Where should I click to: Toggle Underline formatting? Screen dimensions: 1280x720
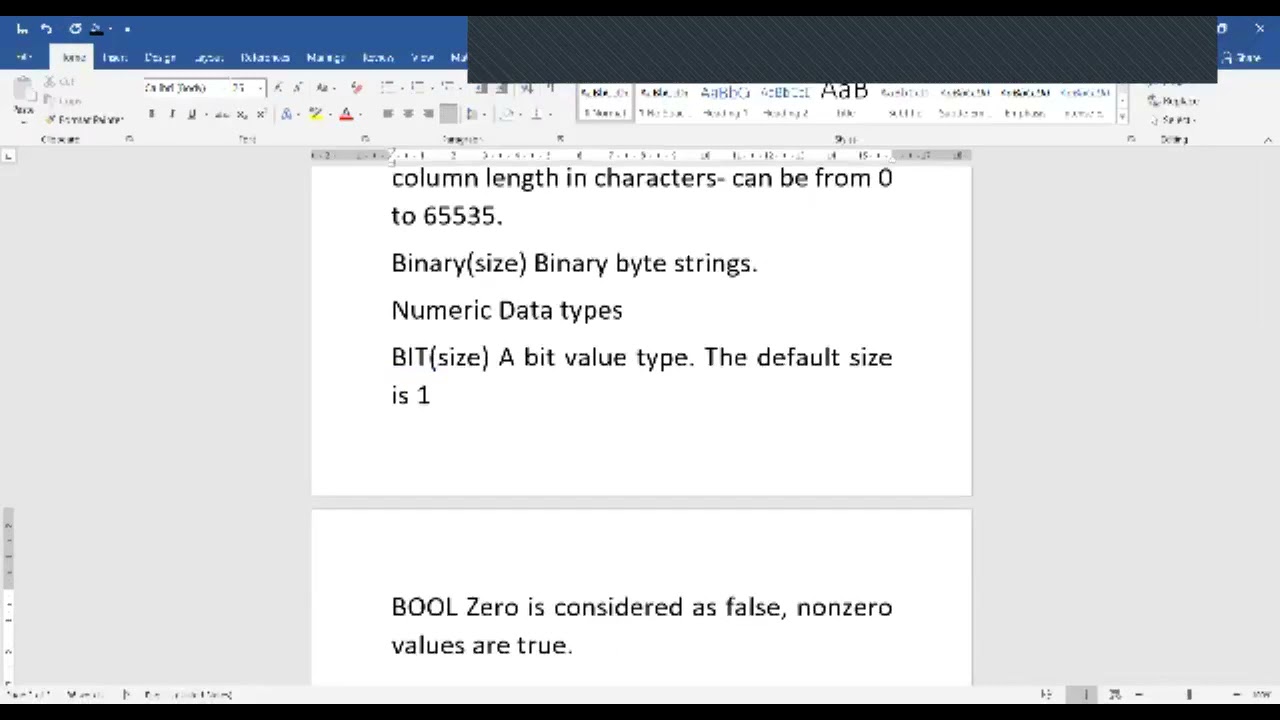pos(192,114)
